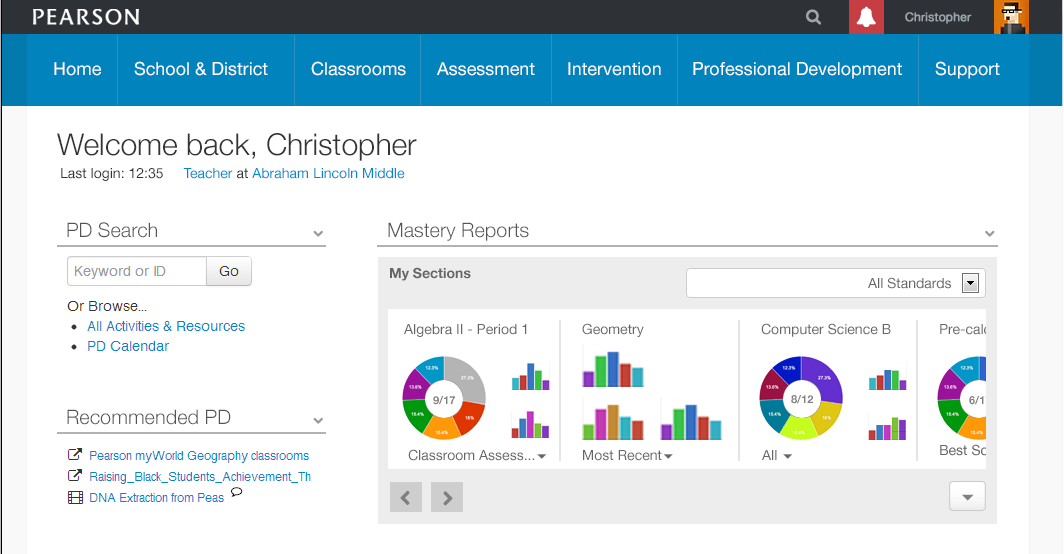This screenshot has height=554, width=1064.
Task: Open Christopher's pixel avatar picture
Action: point(1011,17)
